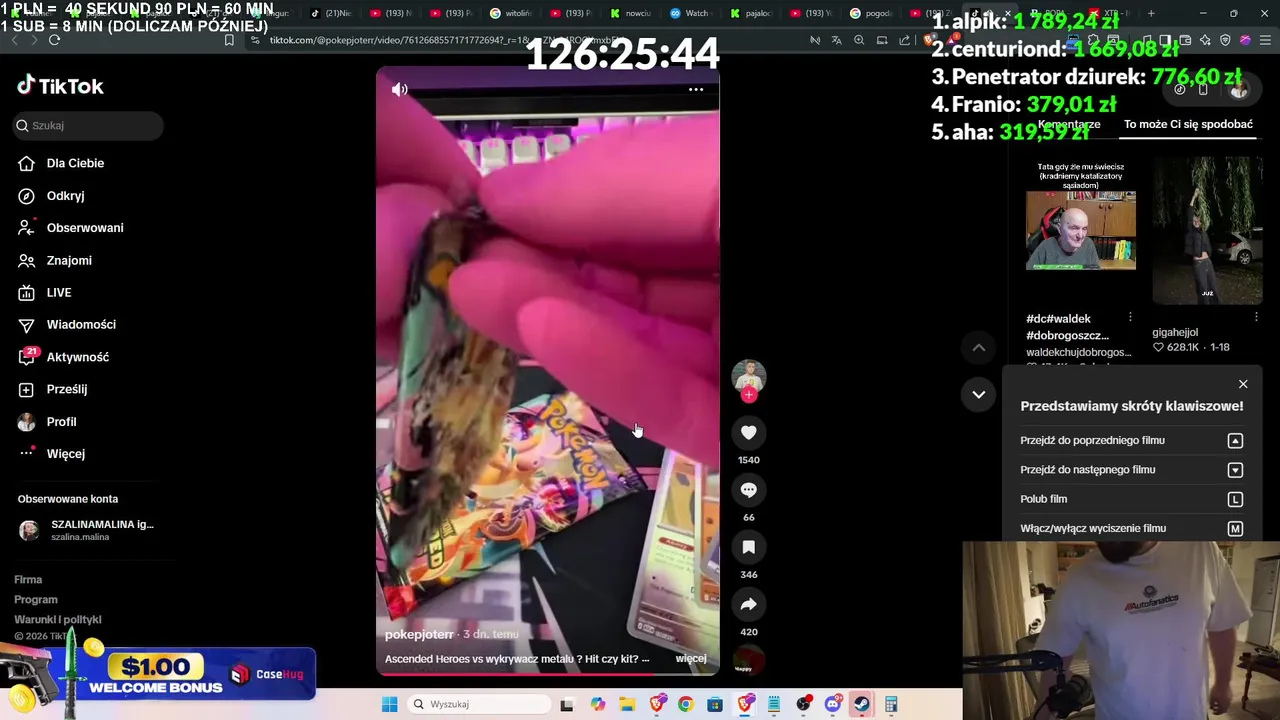1280x720 pixels.
Task: Open Warunki i polityki link
Action: (x=58, y=620)
